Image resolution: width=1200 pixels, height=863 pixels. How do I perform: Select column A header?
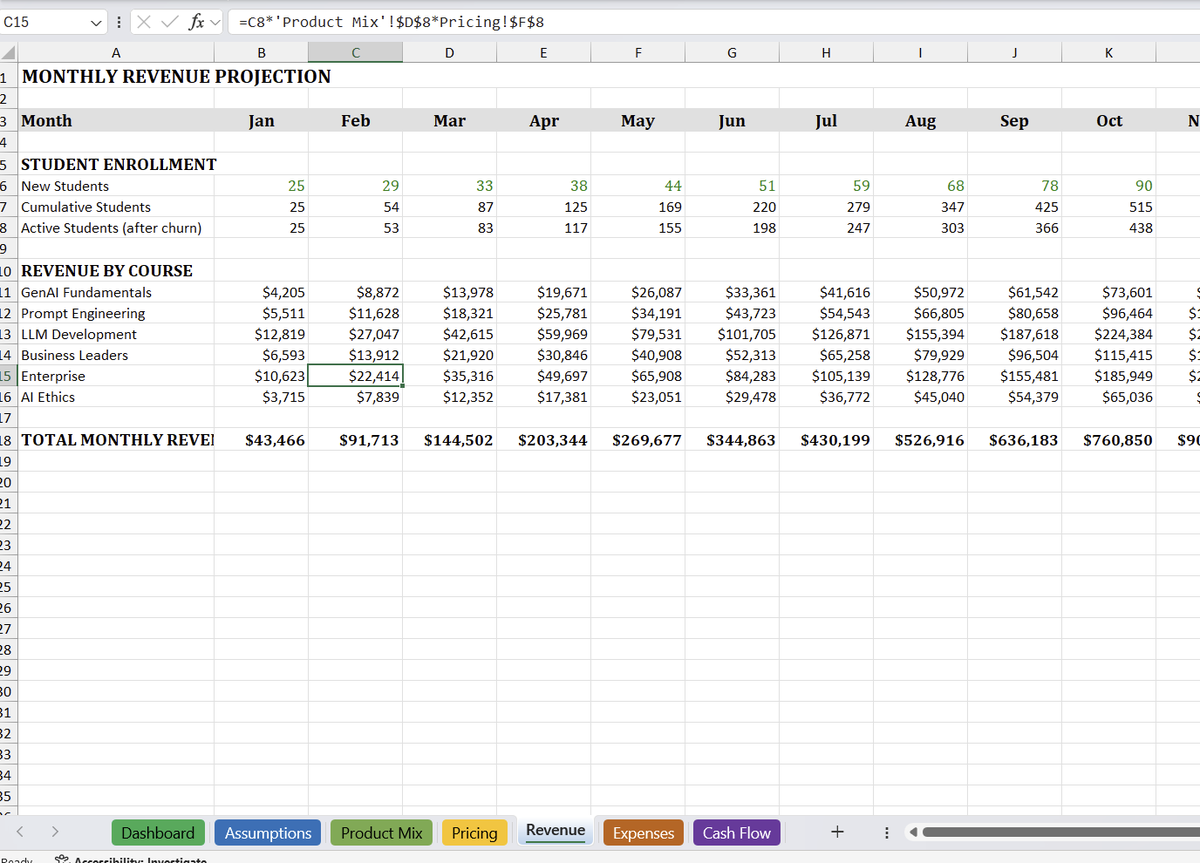pos(116,54)
